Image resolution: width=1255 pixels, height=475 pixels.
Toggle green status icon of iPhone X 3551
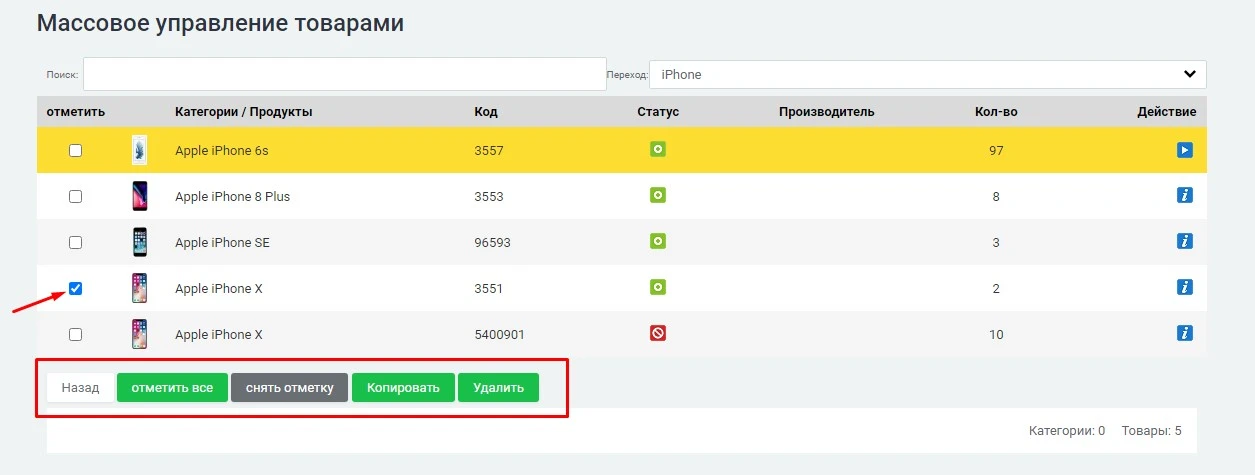coord(658,287)
